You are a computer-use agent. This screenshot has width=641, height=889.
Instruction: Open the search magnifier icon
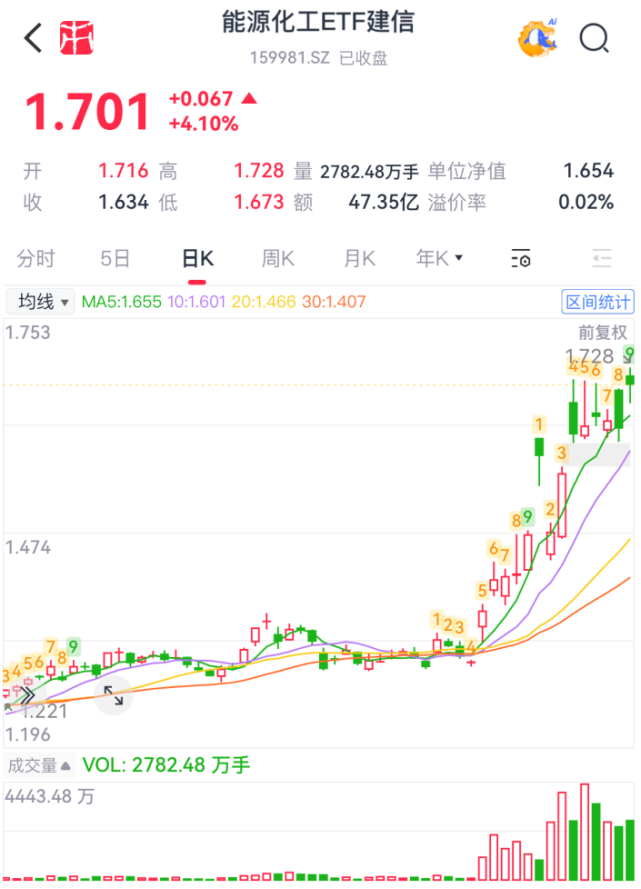(595, 39)
